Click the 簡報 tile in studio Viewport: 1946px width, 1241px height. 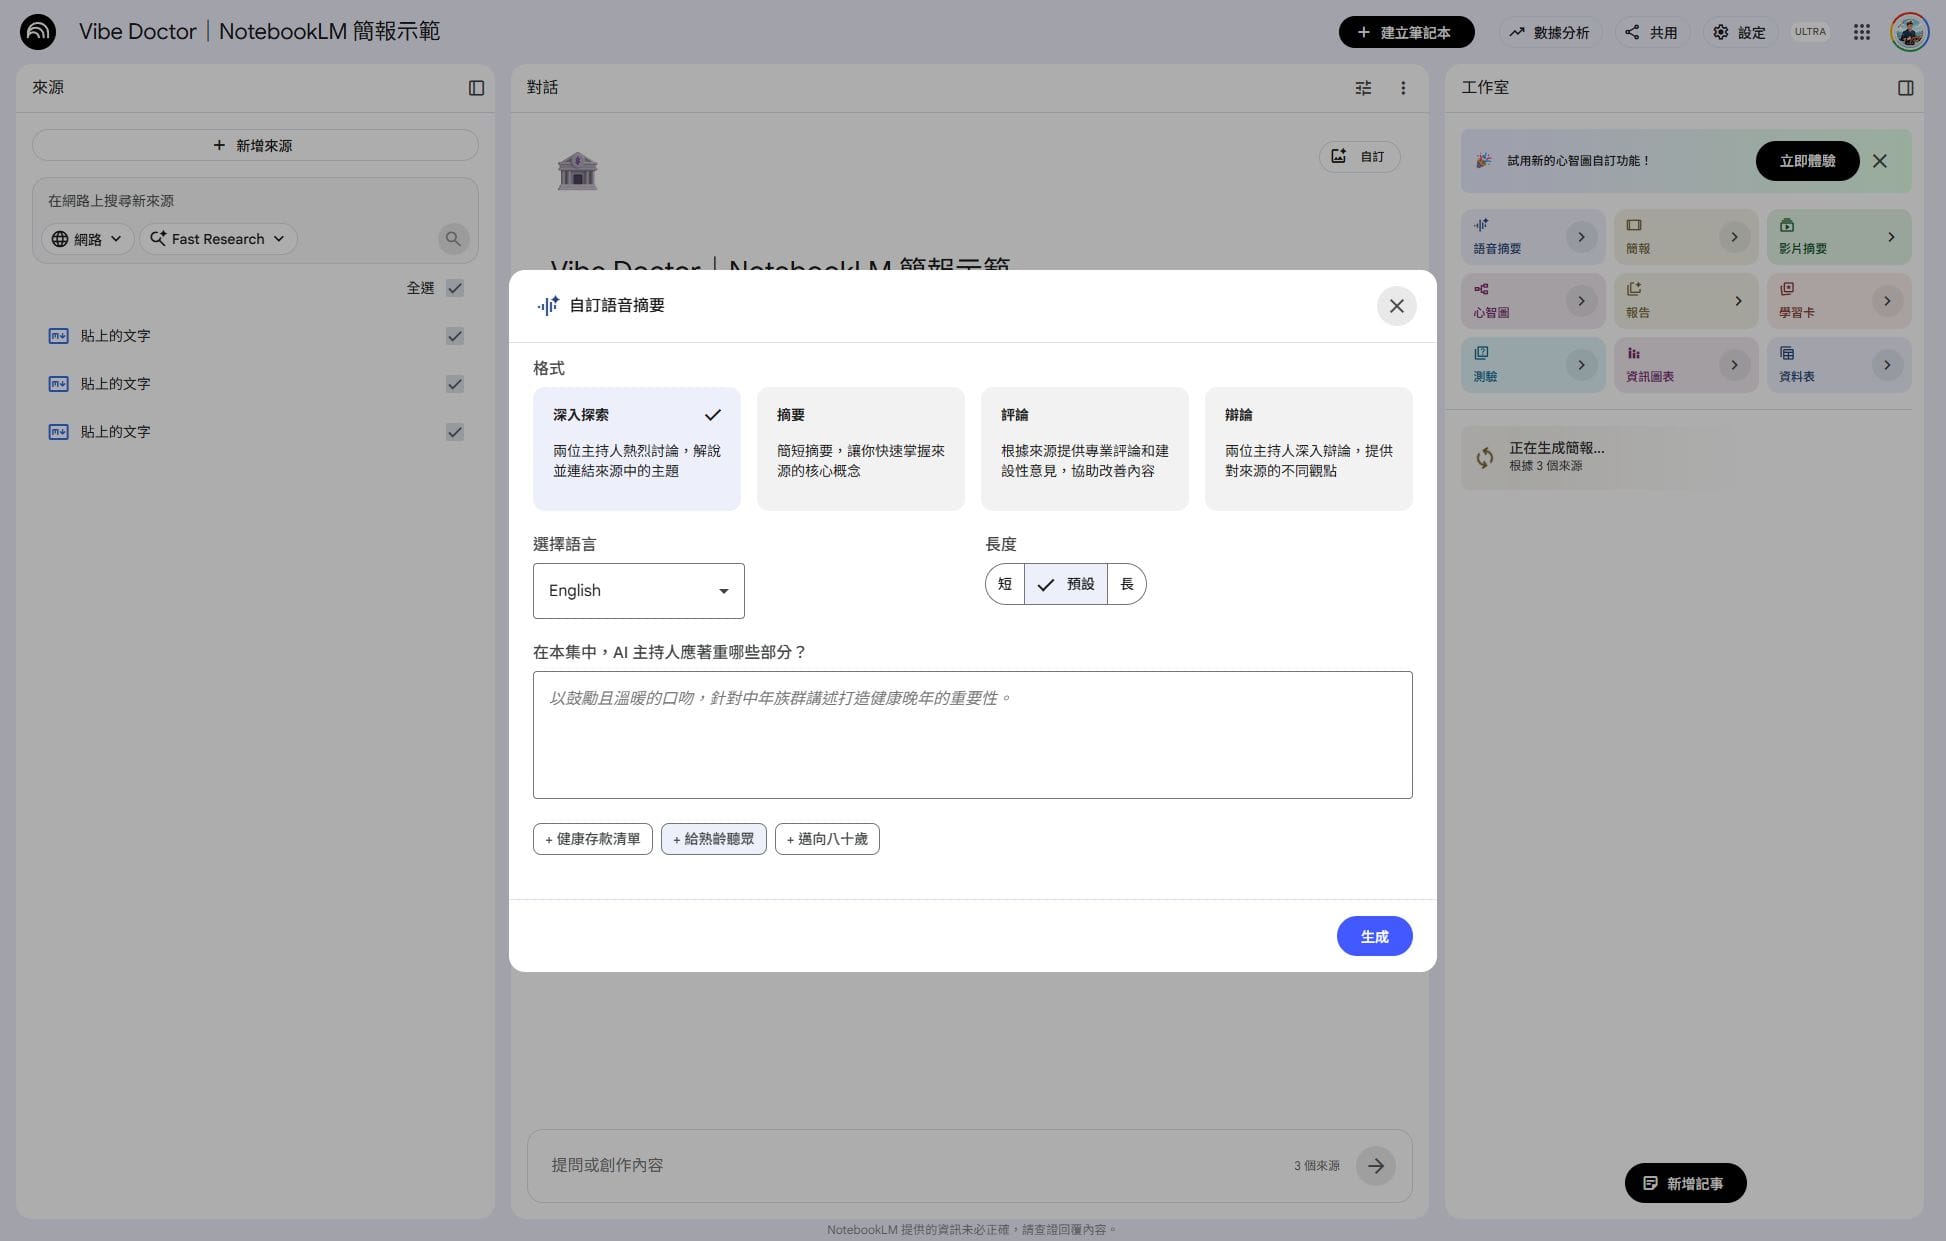tap(1686, 237)
